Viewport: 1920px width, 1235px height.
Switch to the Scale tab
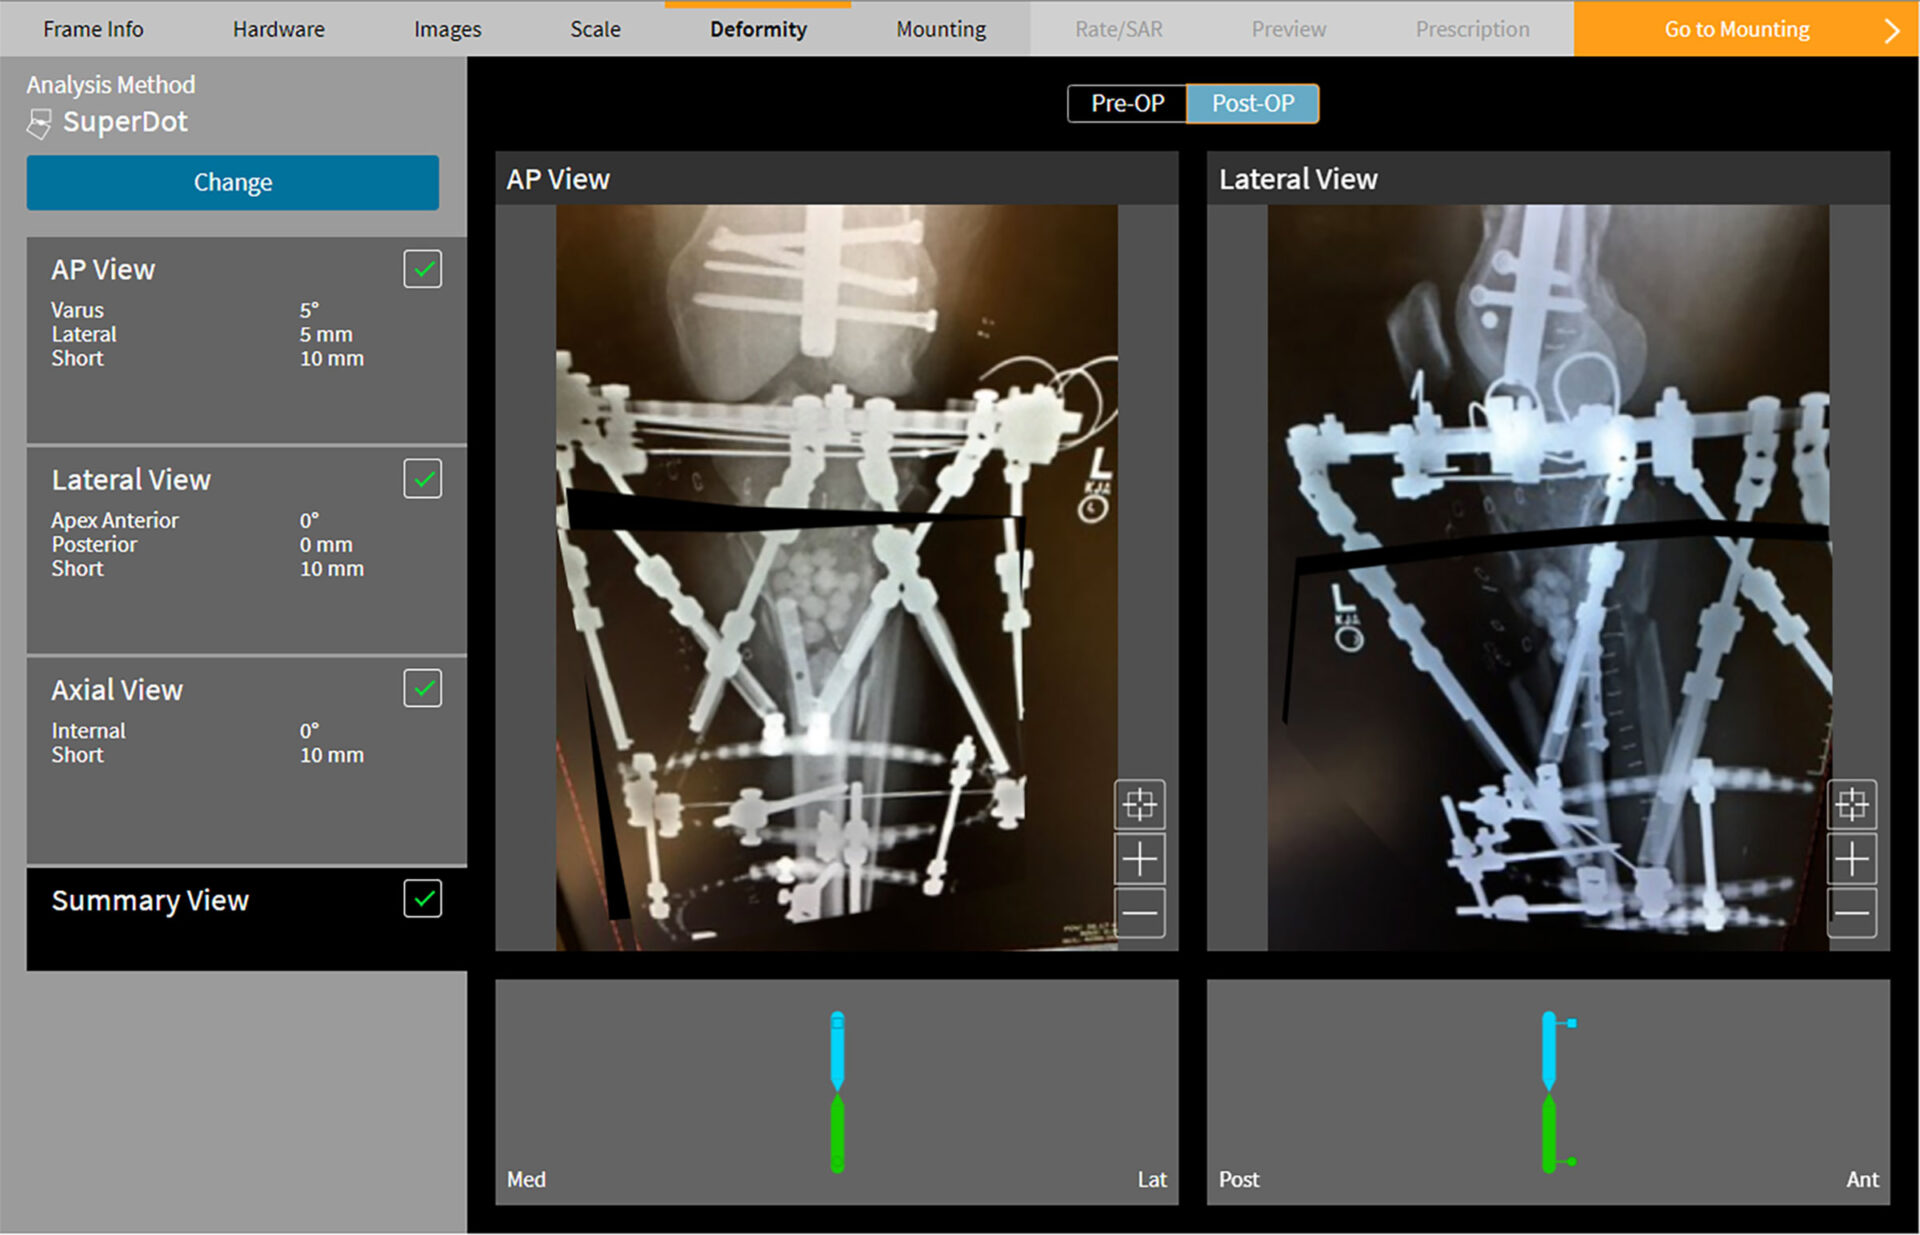tap(595, 30)
